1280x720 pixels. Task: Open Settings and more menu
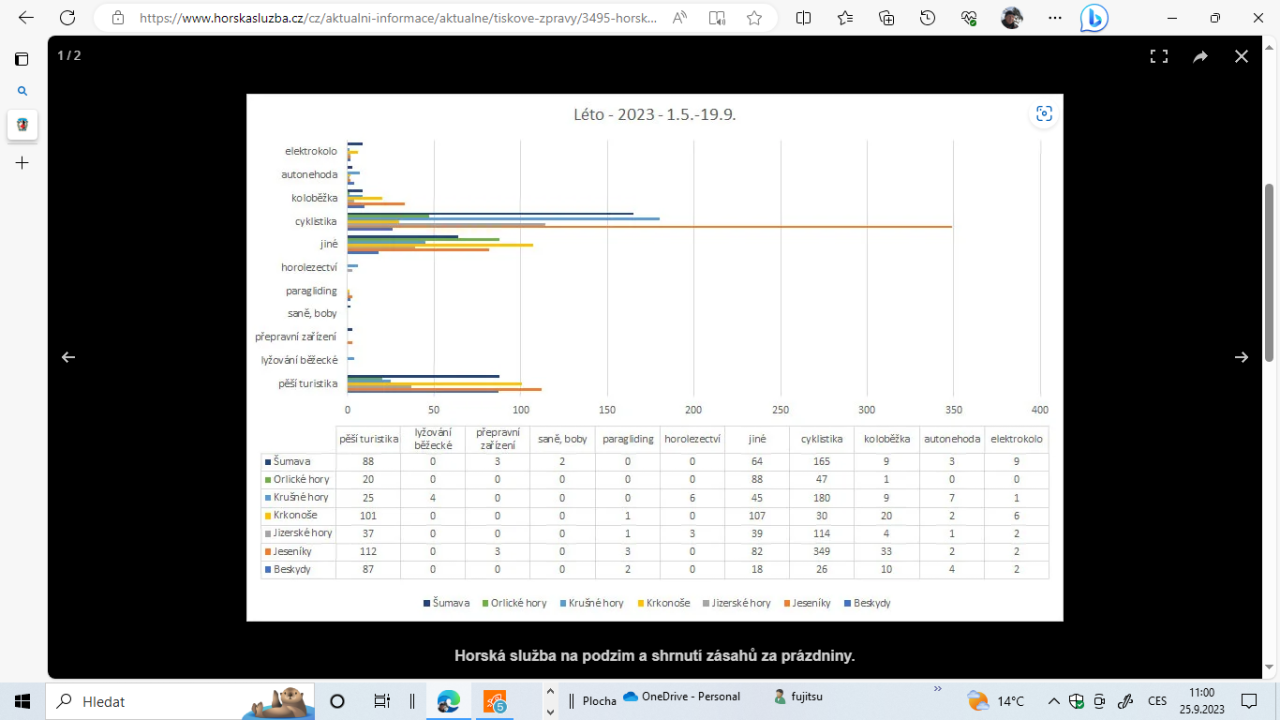pyautogui.click(x=1055, y=18)
